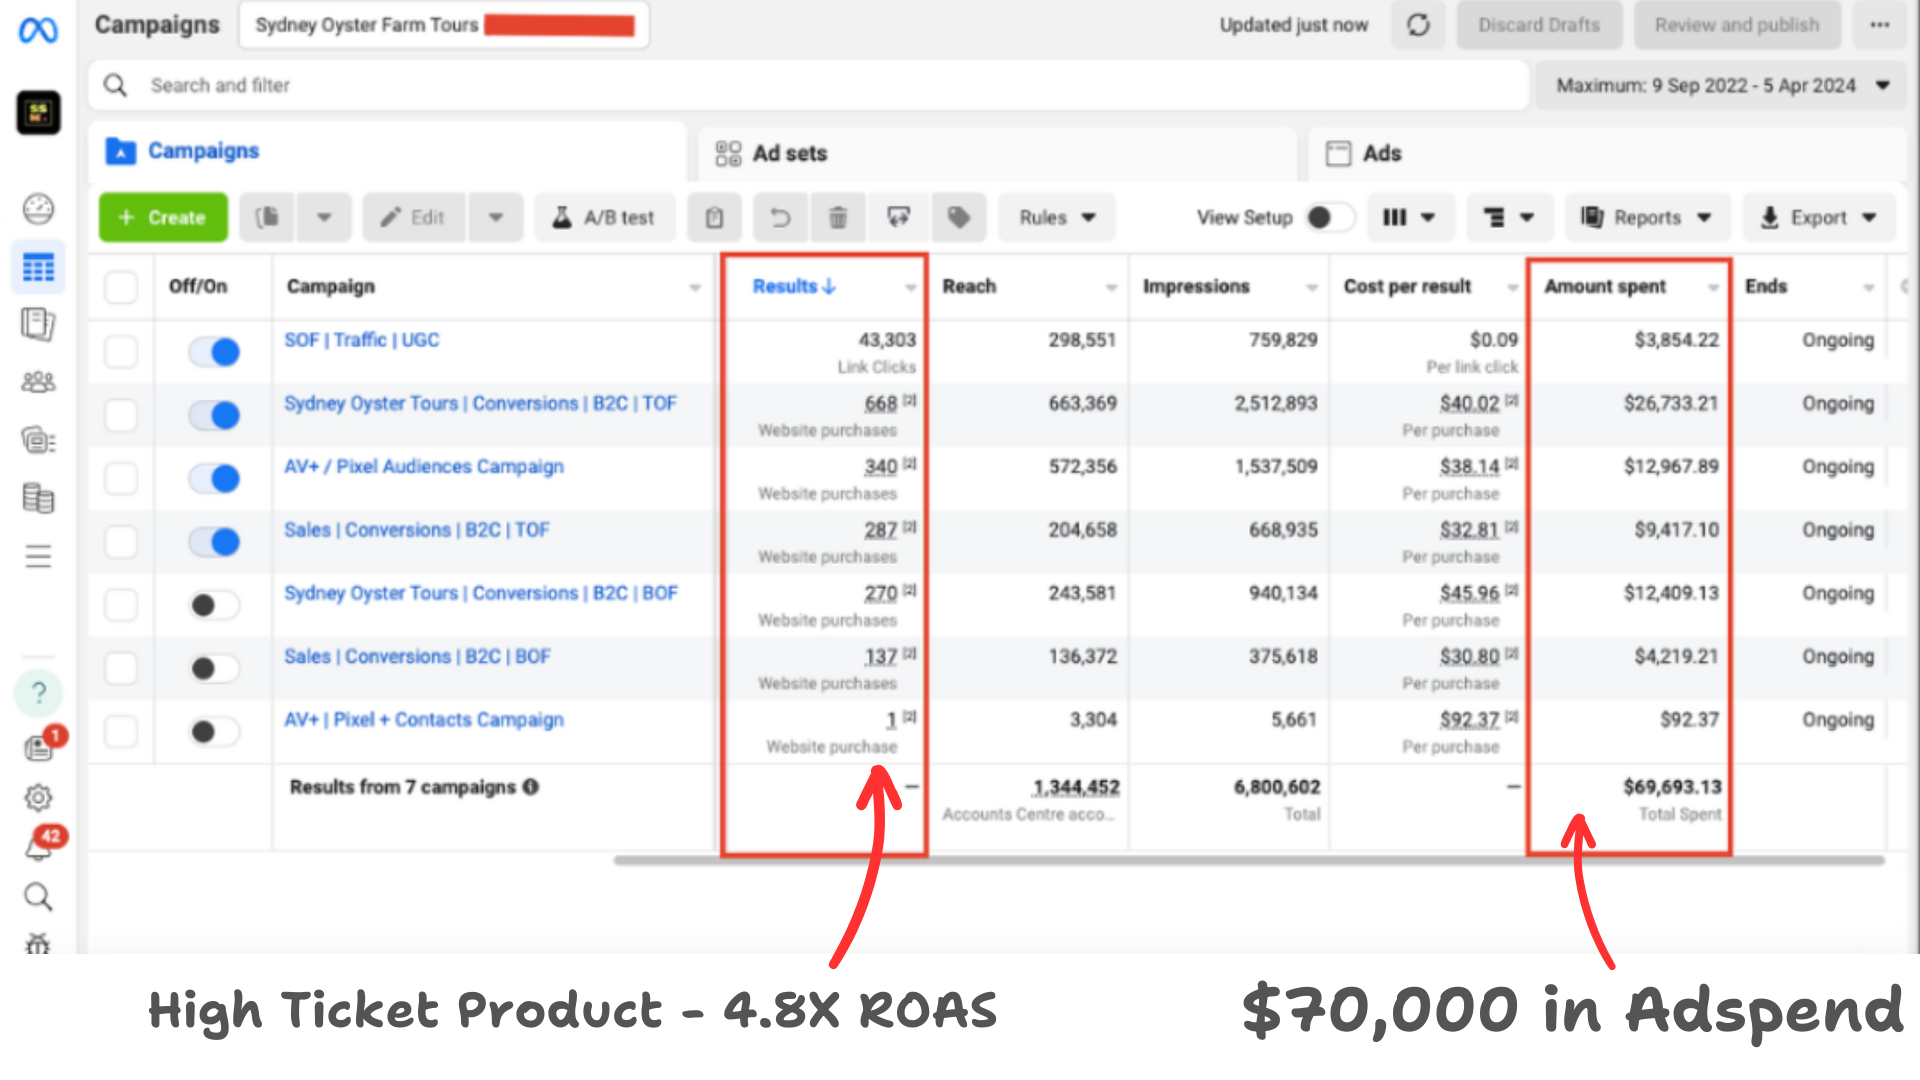Click the Edit button

[413, 217]
